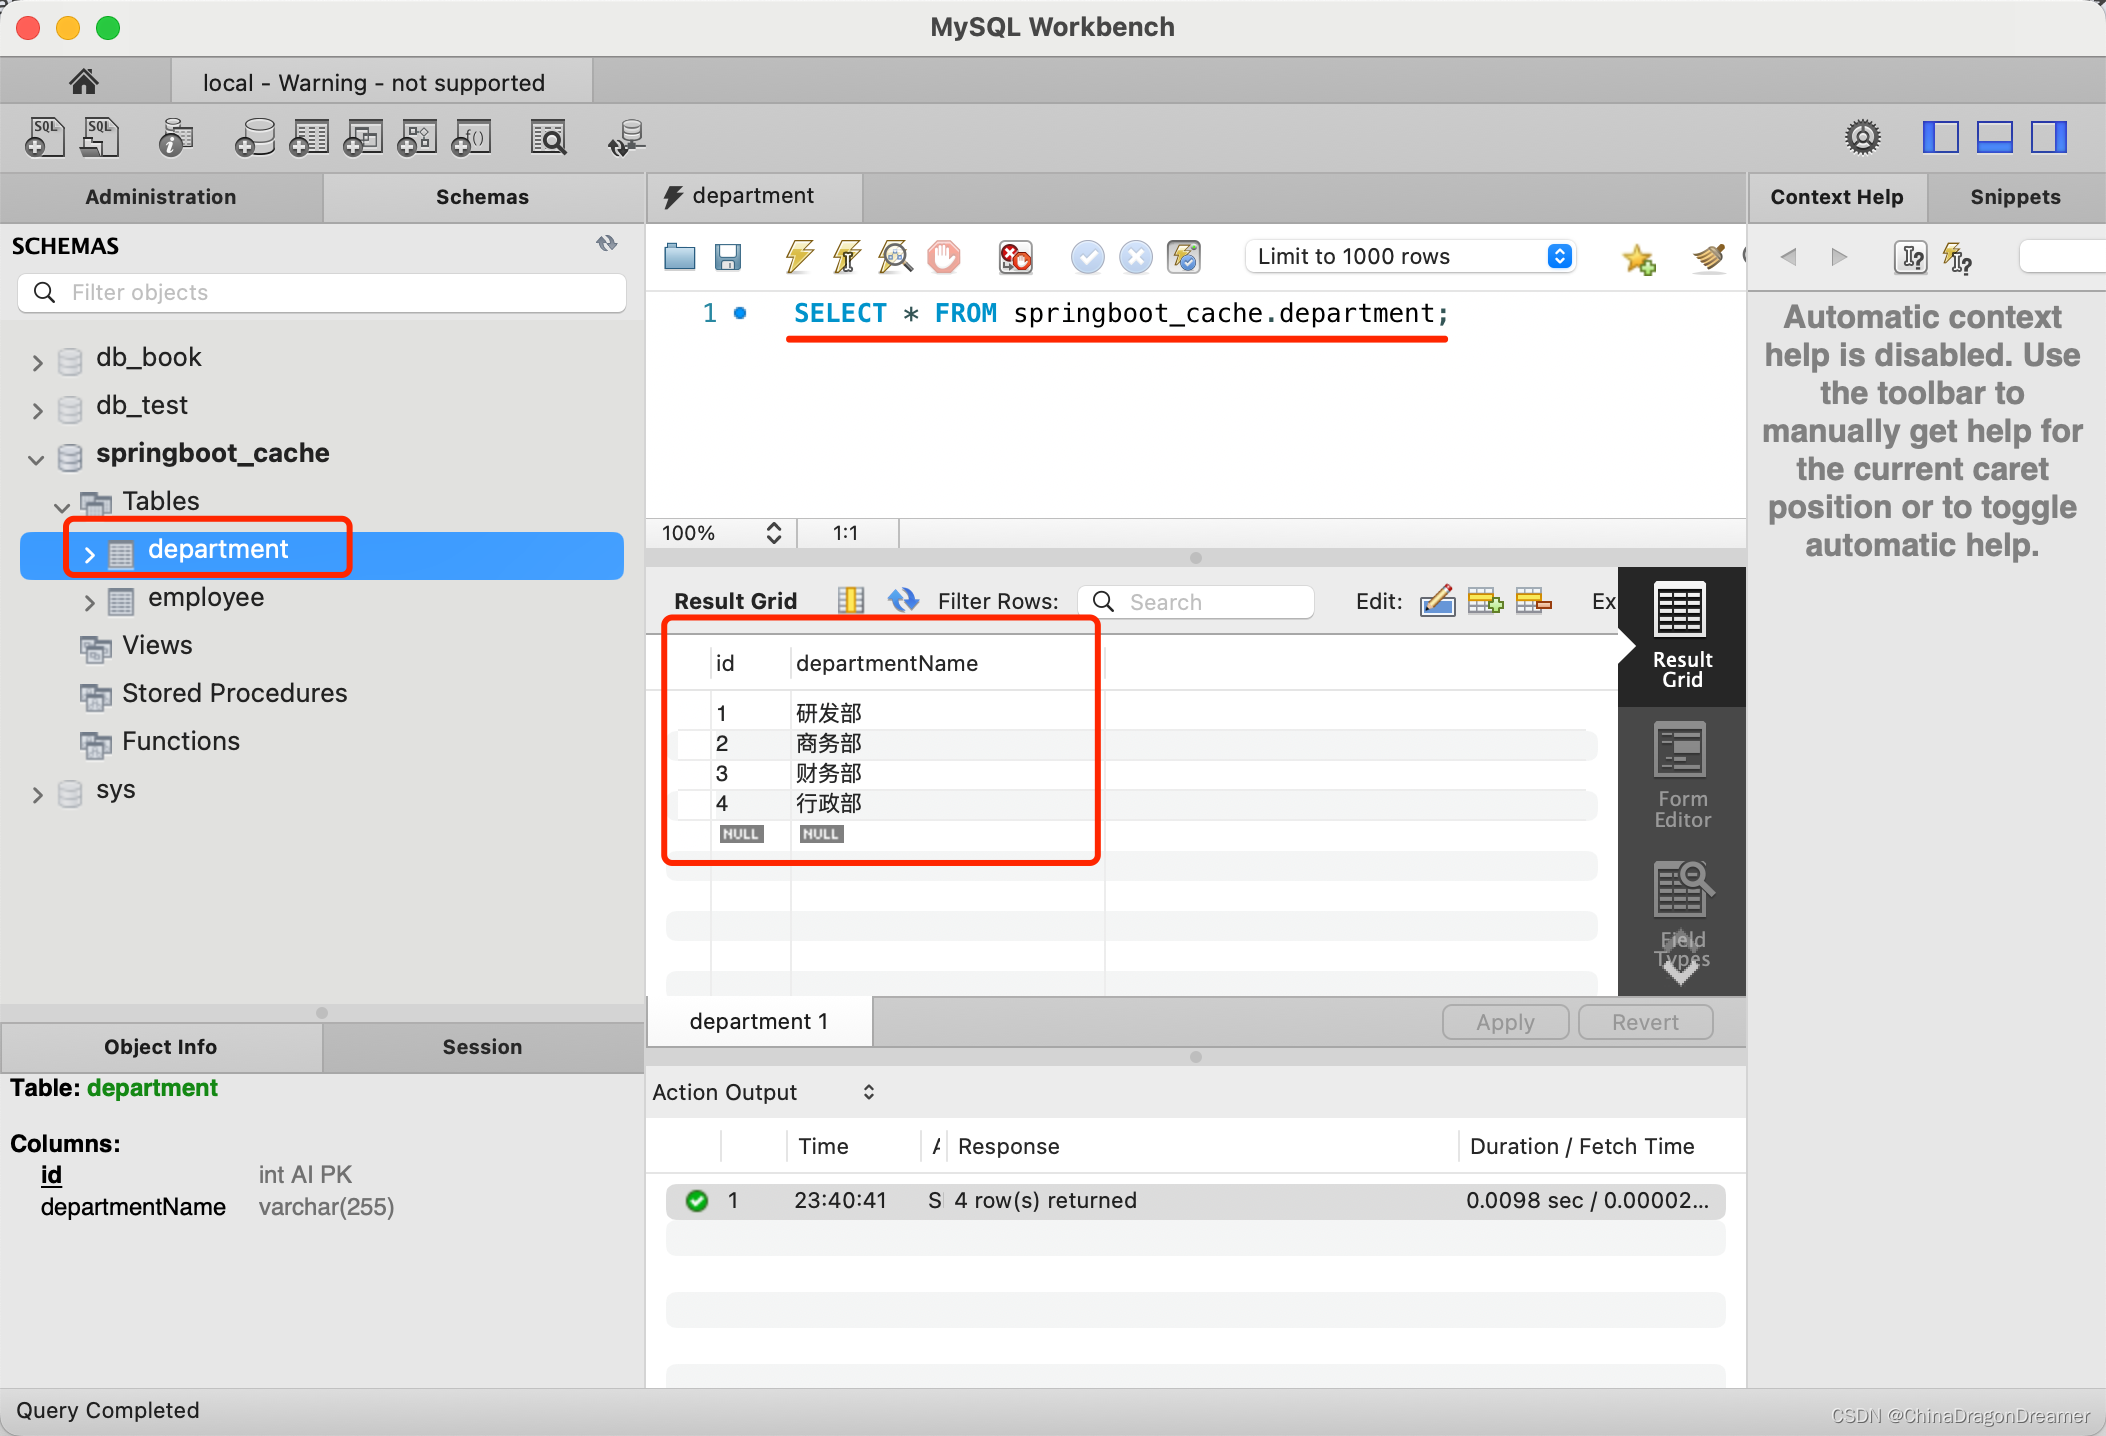Open the object inspector info icon

pos(176,138)
